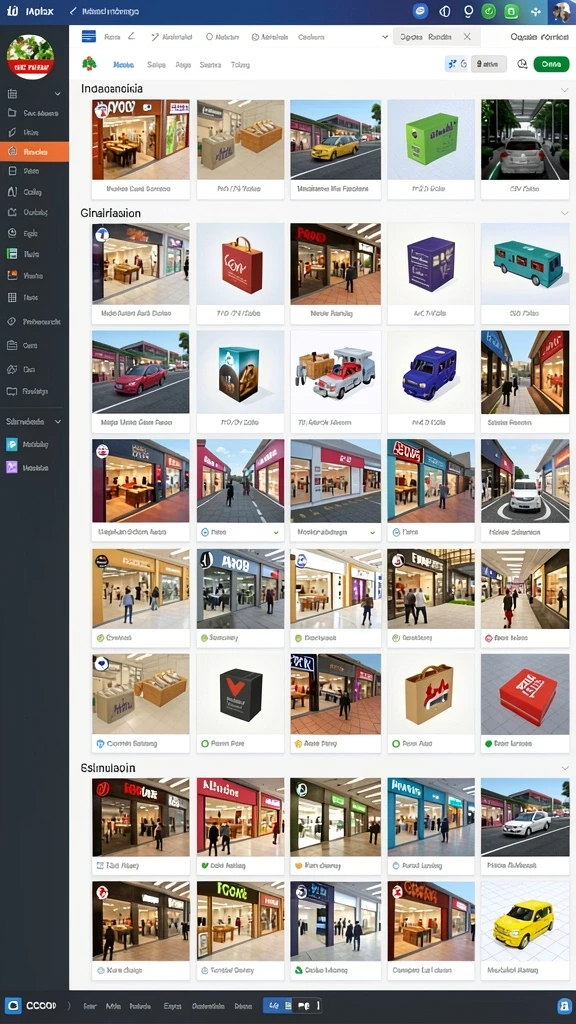This screenshot has width=576, height=1024.
Task: Open the teal bus model thumbnail
Action: tap(525, 264)
